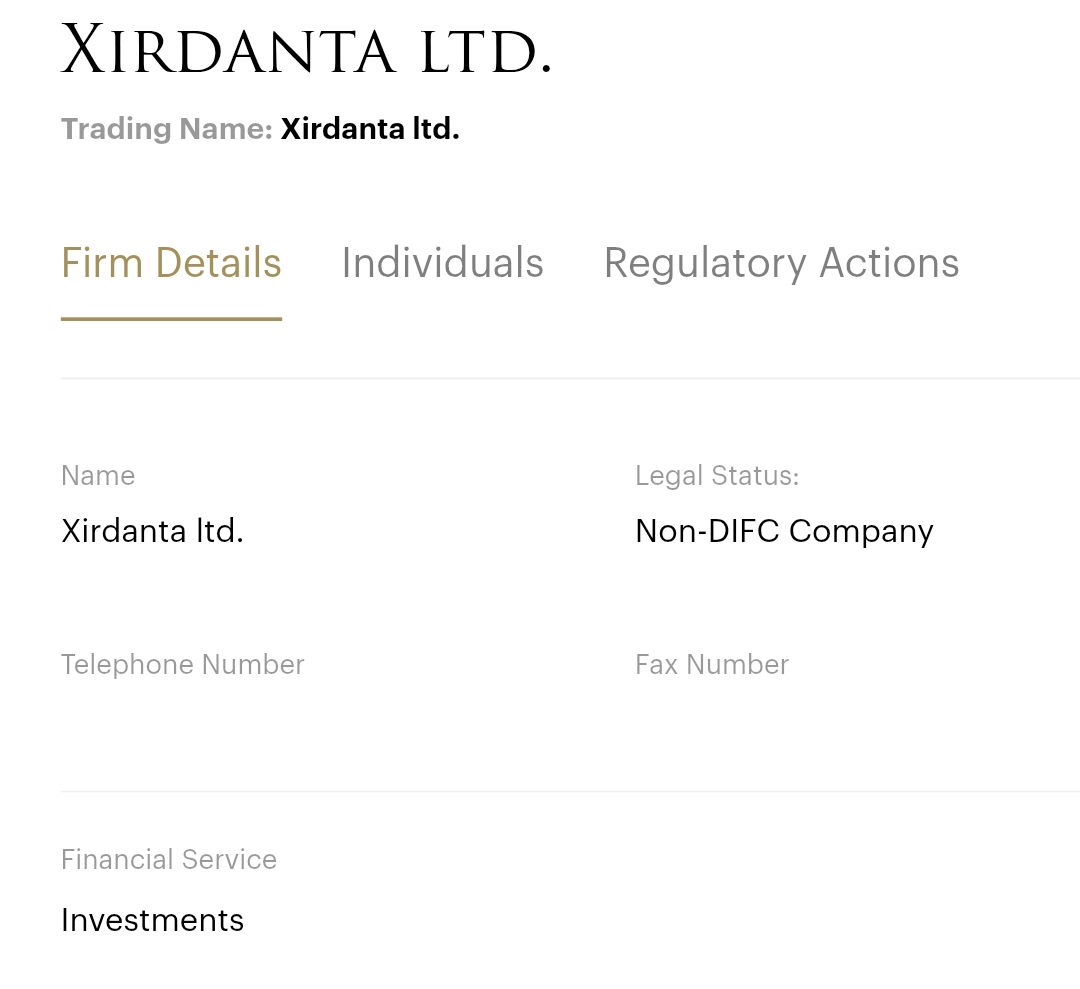Click the empty value under Fax Number
This screenshot has height=989, width=1080.
[x=712, y=720]
